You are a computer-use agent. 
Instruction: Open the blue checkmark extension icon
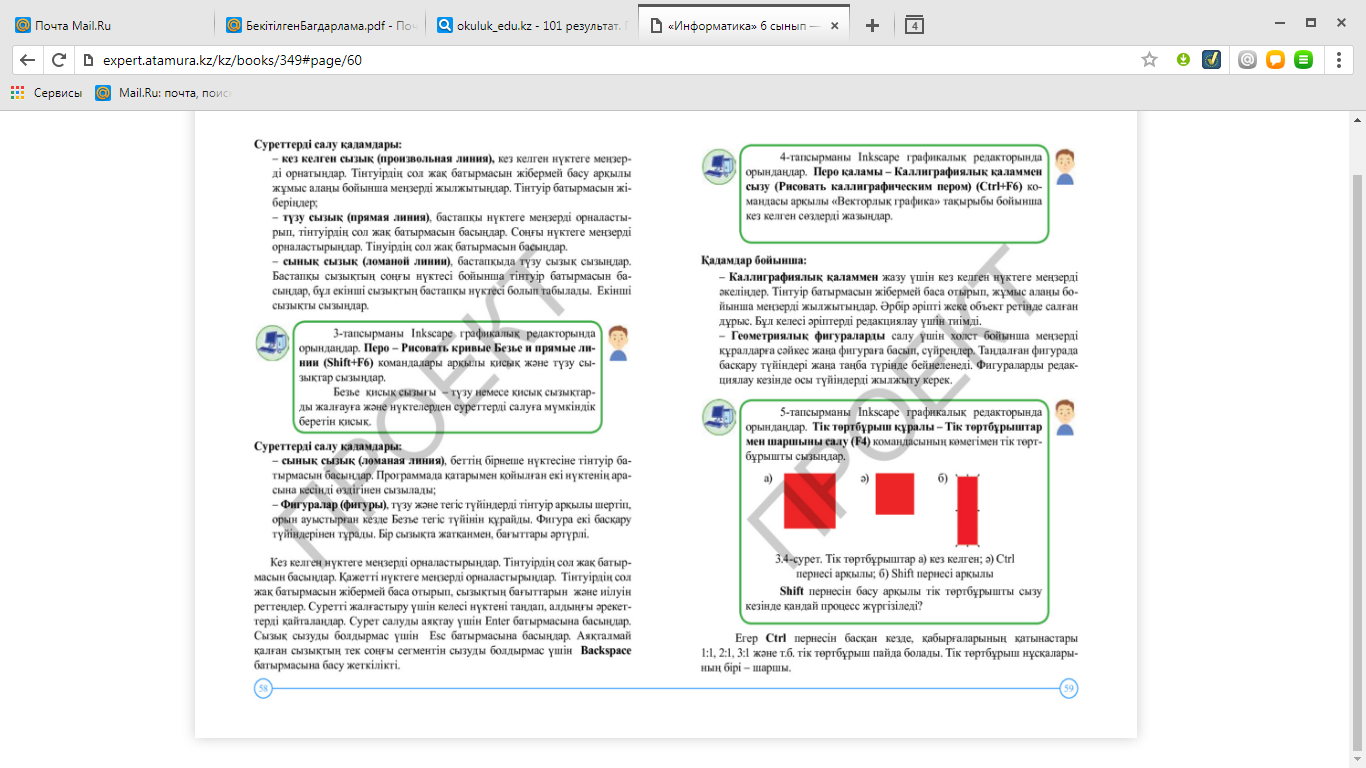[x=1211, y=60]
